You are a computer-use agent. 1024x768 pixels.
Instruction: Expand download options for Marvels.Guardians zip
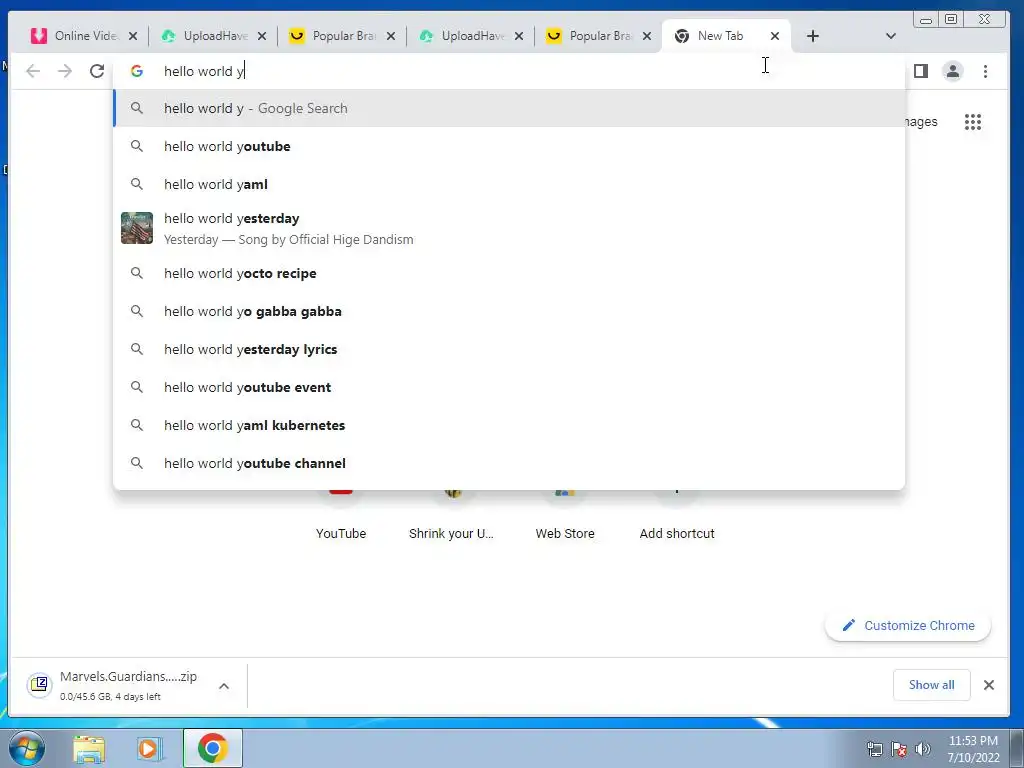pyautogui.click(x=224, y=686)
